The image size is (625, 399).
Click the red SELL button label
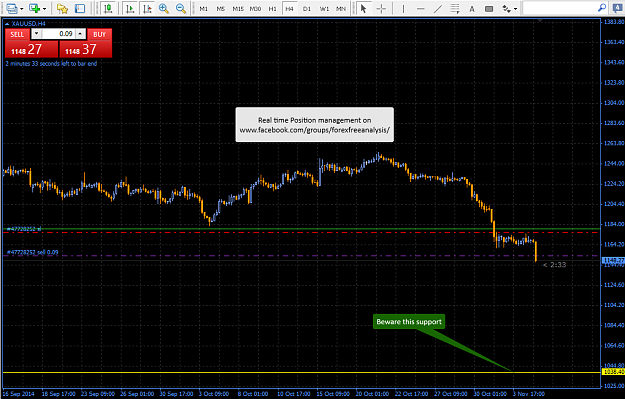17,34
